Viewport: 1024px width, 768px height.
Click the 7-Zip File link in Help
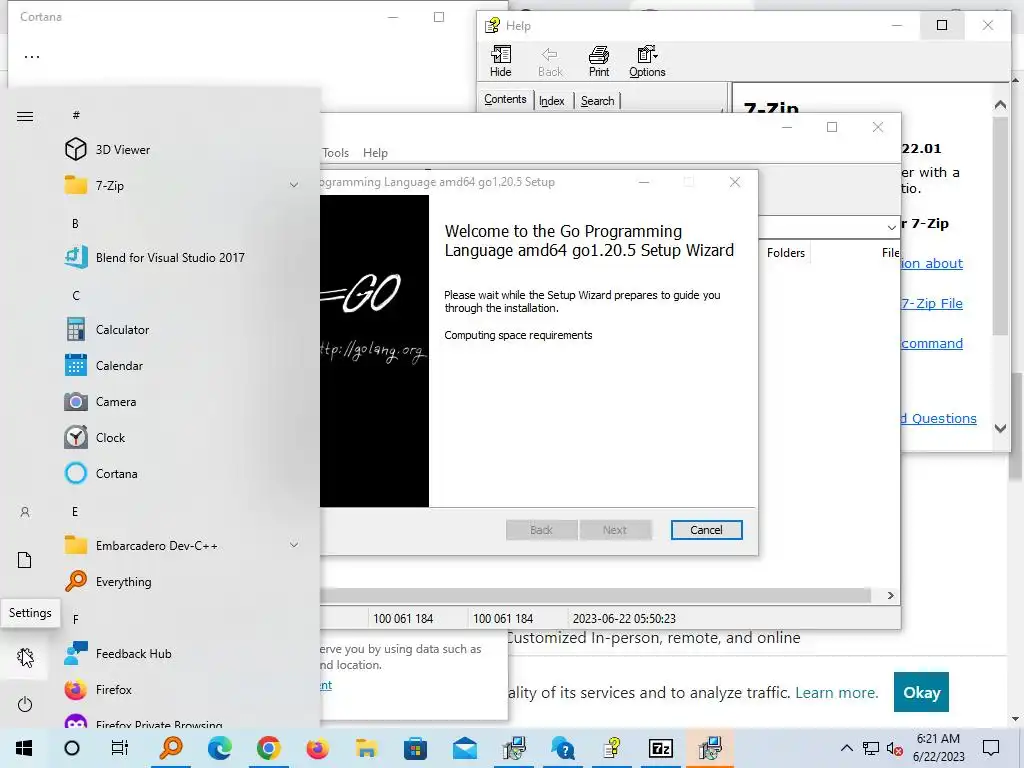coord(932,303)
